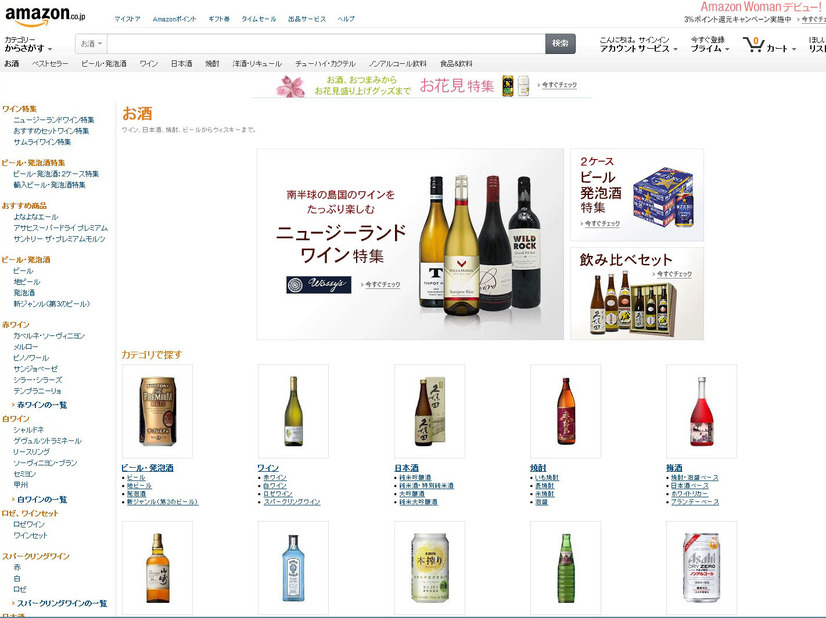Image resolution: width=826 pixels, height=618 pixels.
Task: Click the blue gin bottle thumbnail
Action: tap(293, 568)
